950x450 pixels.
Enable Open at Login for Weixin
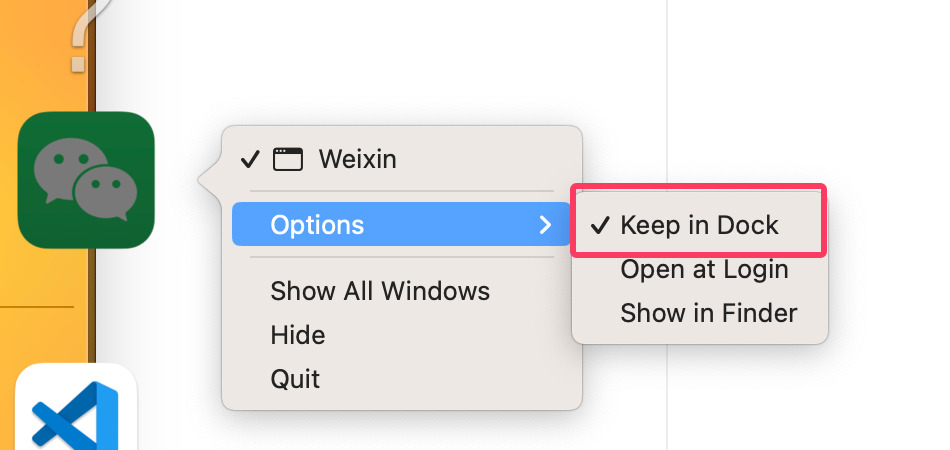[x=704, y=269]
